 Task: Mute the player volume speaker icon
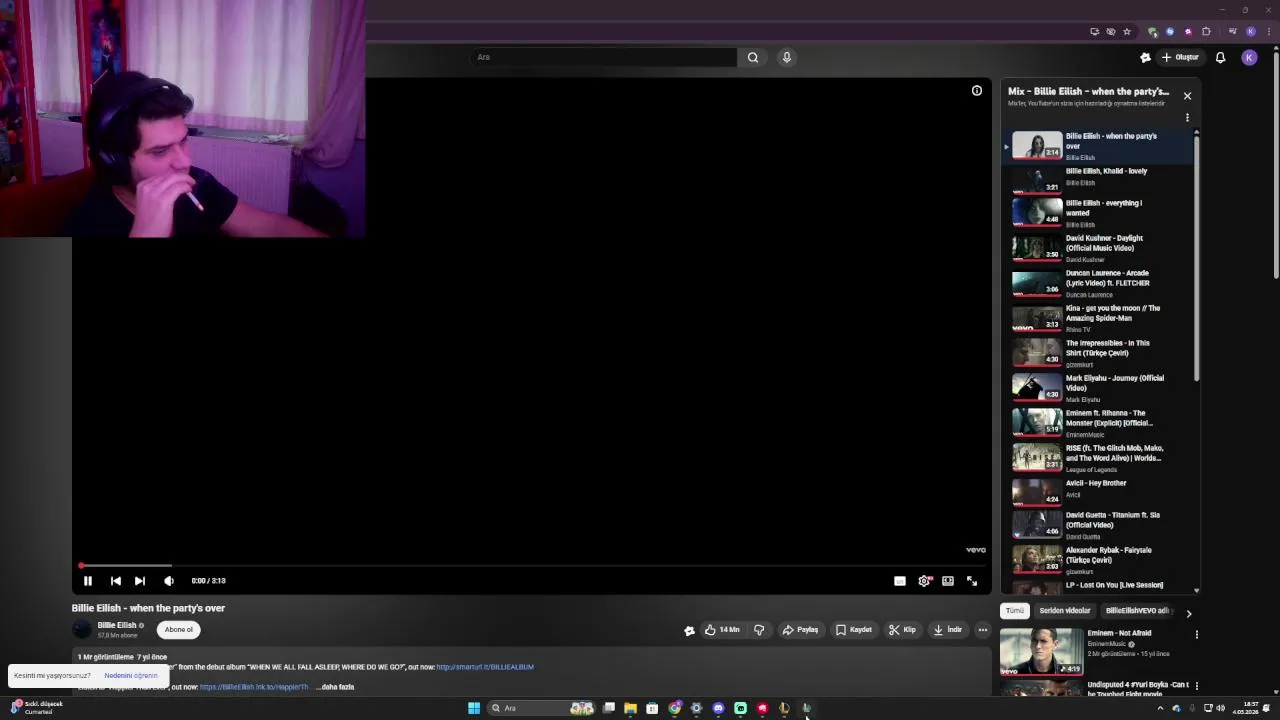click(x=169, y=581)
